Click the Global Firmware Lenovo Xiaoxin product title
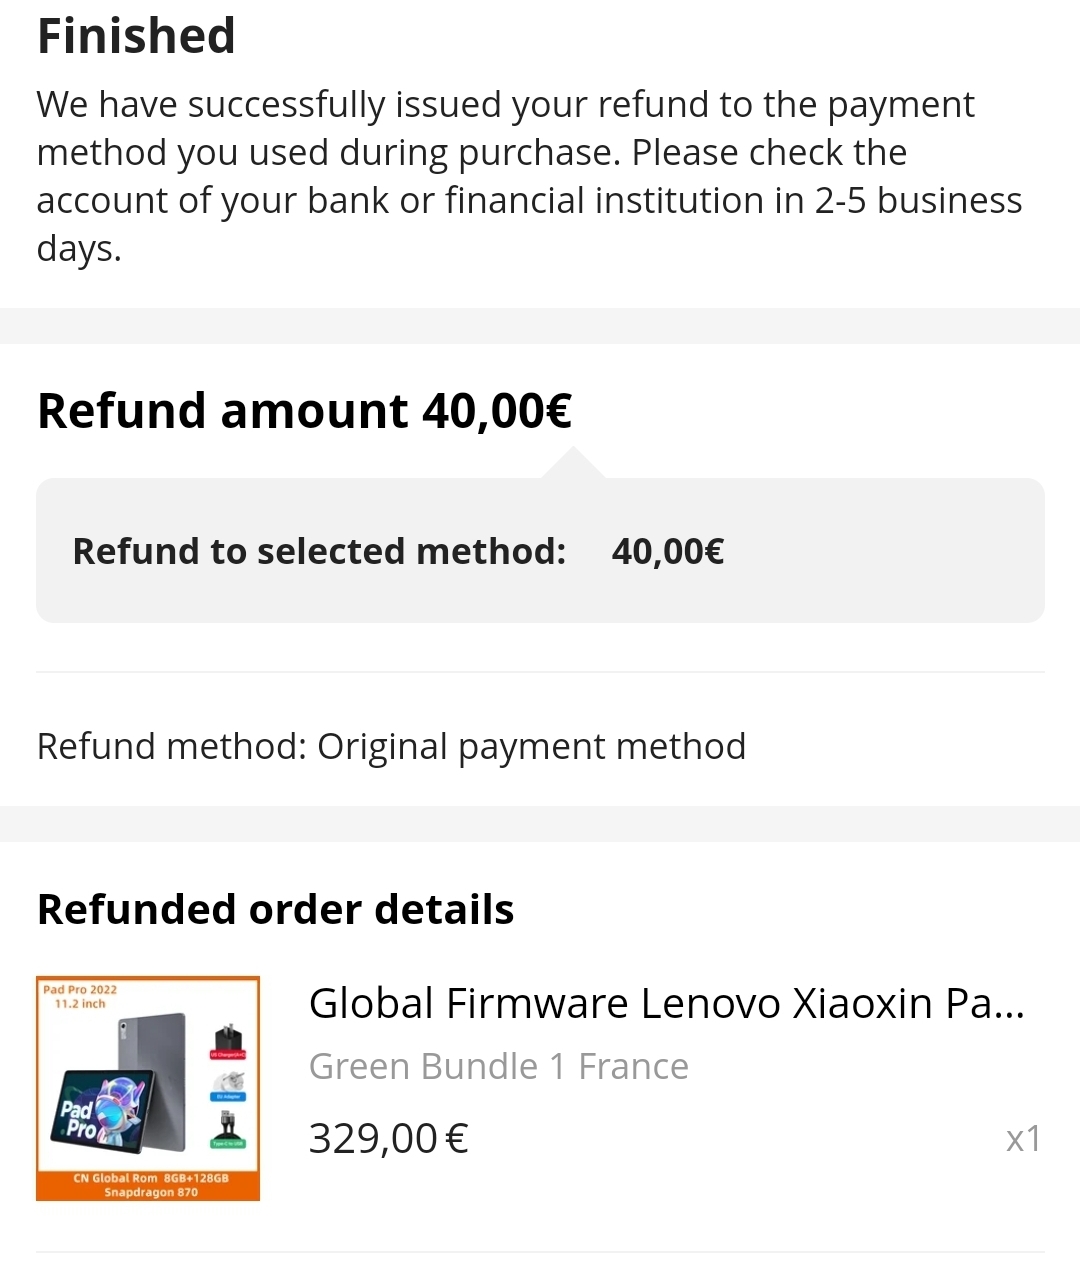This screenshot has height=1273, width=1080. point(666,1003)
